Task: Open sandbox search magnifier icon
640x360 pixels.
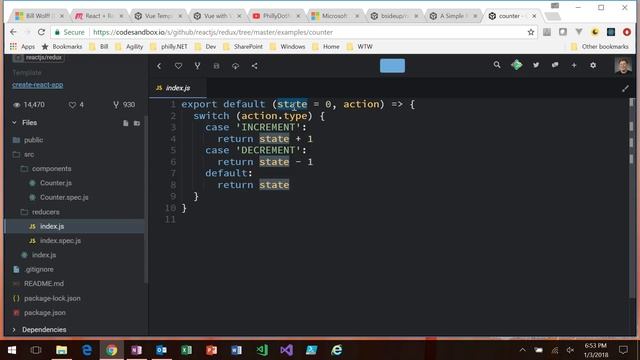Action: (497, 65)
